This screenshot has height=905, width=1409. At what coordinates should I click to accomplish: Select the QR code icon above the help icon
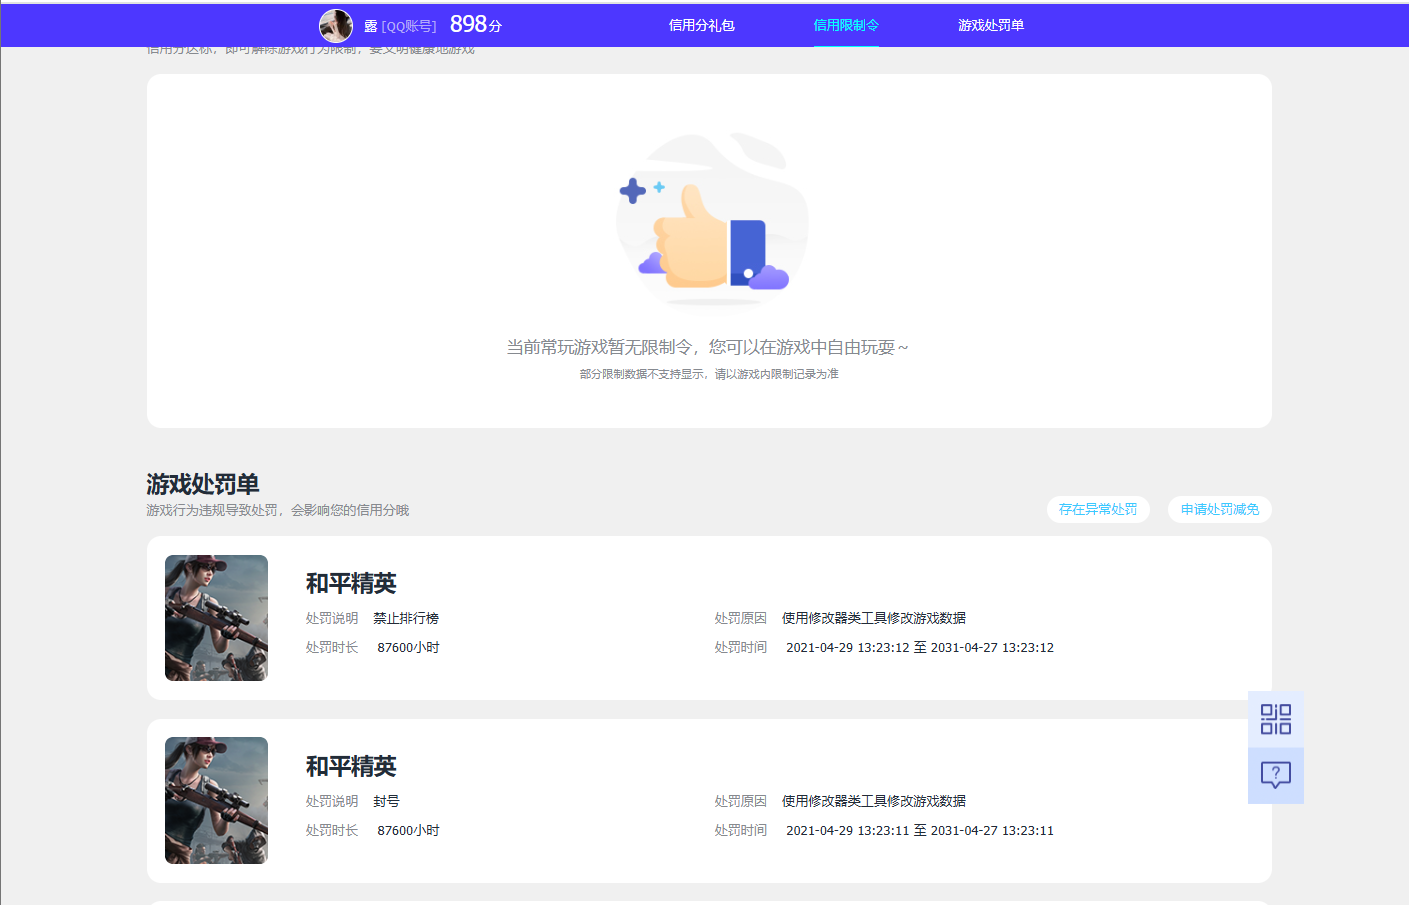point(1274,719)
